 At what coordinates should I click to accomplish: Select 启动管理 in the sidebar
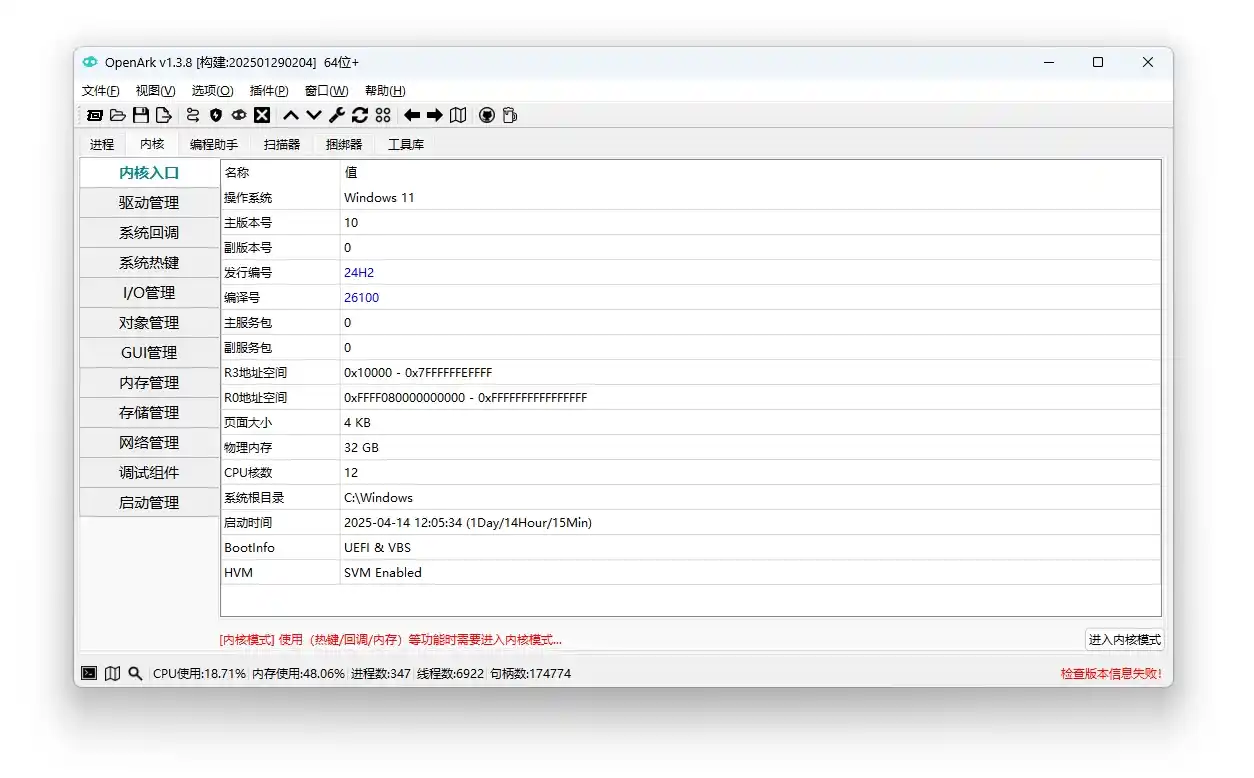click(x=149, y=502)
